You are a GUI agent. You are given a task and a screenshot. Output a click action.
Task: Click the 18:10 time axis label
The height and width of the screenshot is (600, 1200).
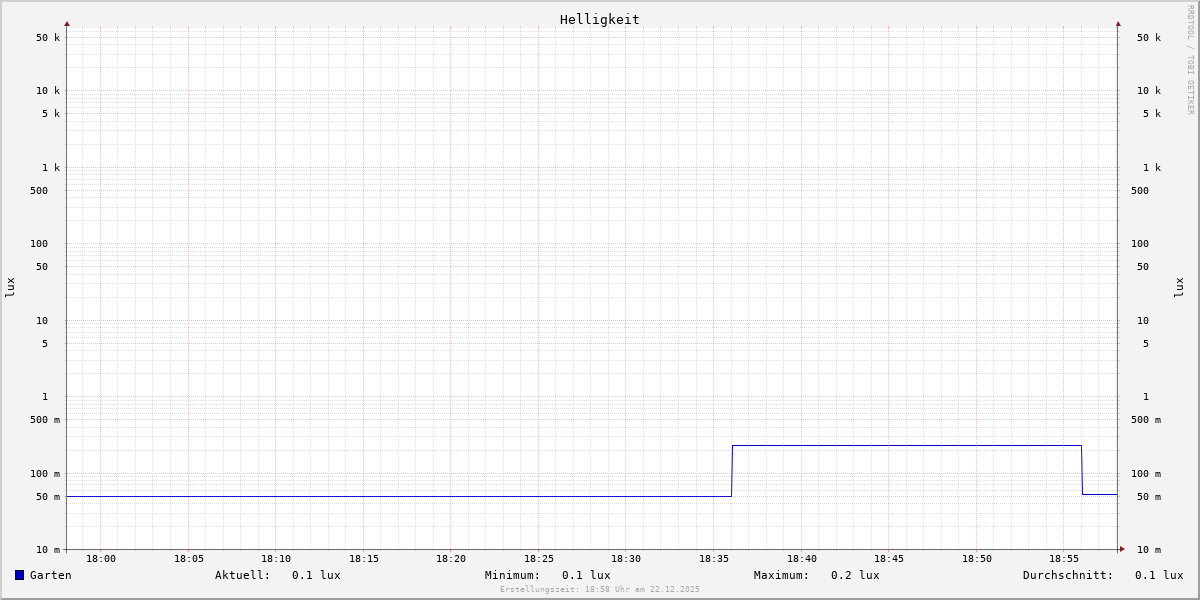coord(276,559)
